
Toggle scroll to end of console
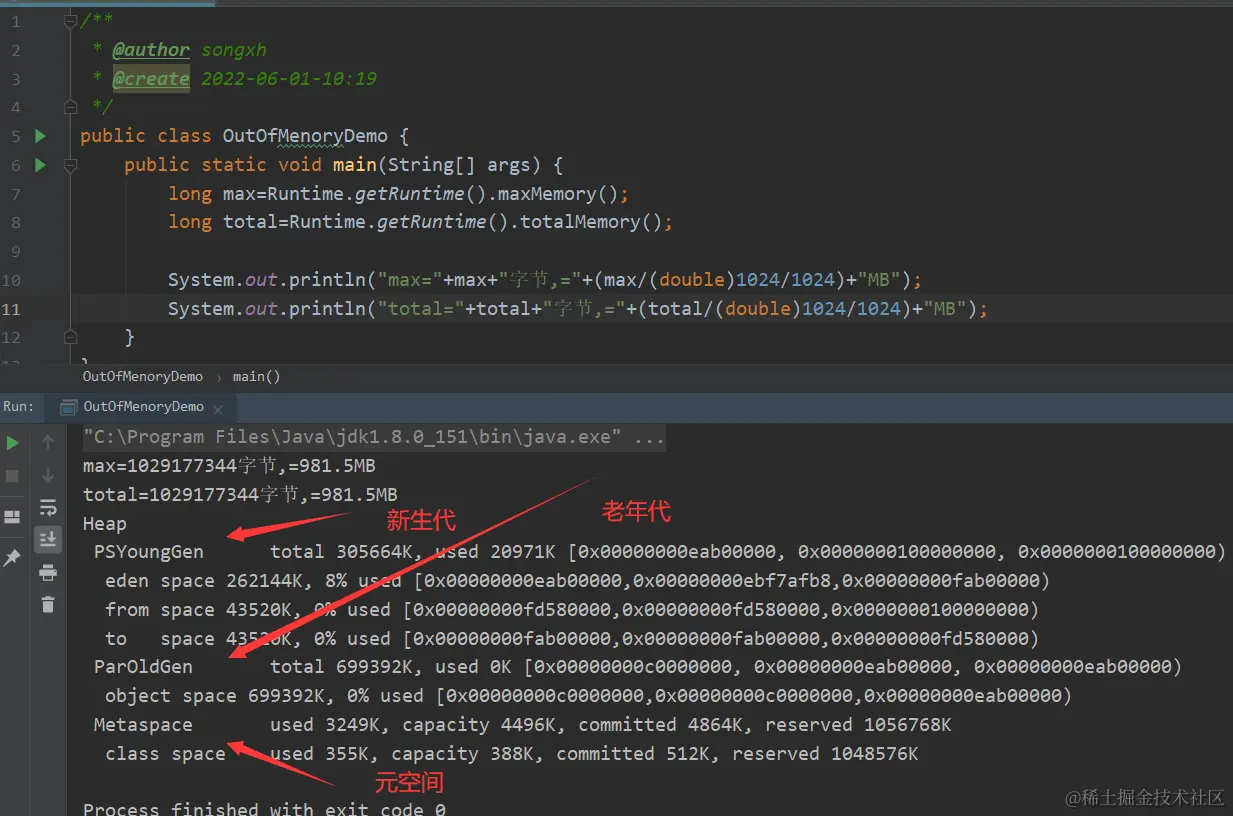pos(47,539)
